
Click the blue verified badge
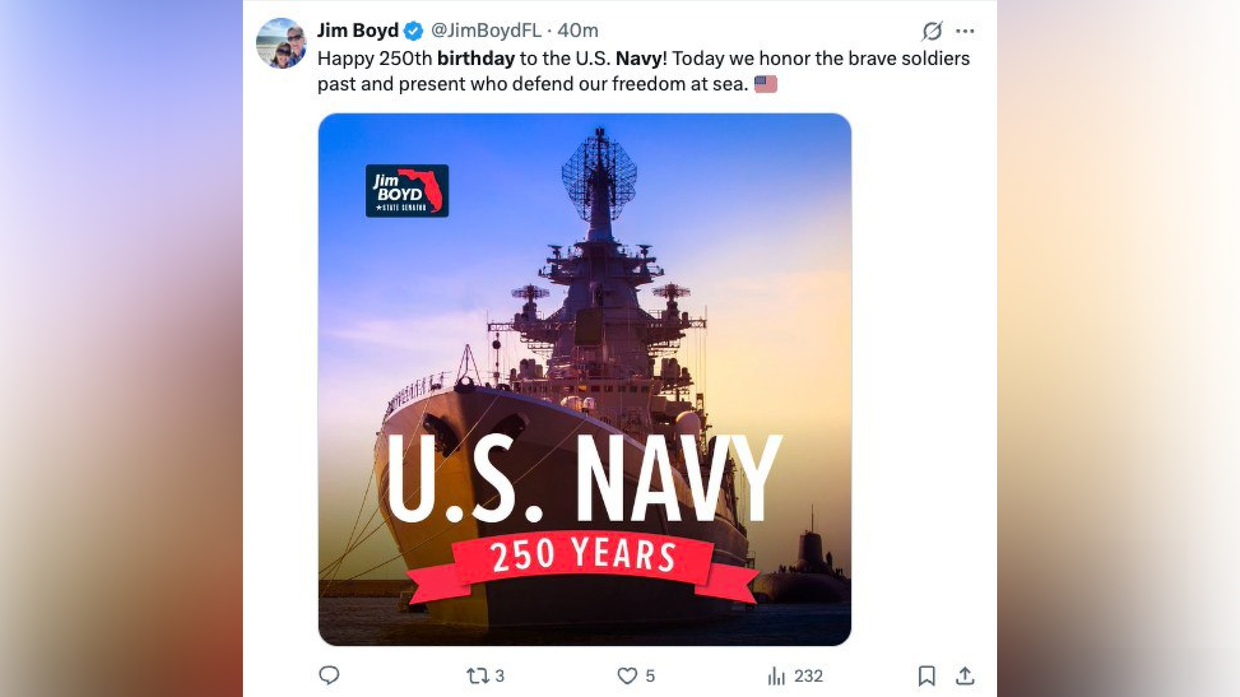pyautogui.click(x=413, y=31)
